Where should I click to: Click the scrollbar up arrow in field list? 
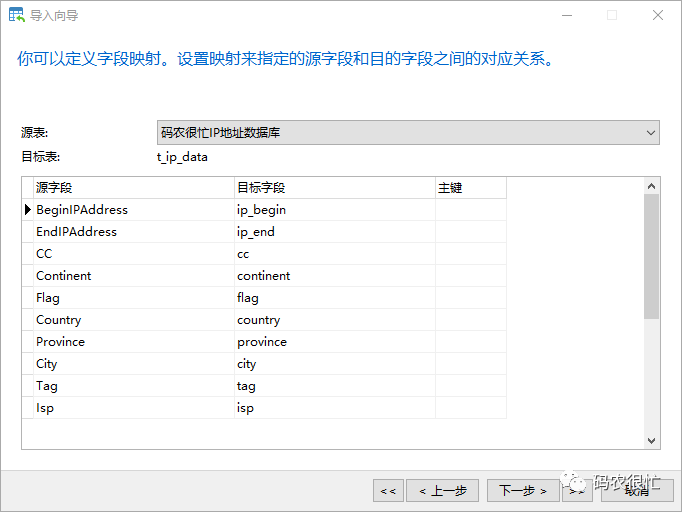tap(651, 186)
